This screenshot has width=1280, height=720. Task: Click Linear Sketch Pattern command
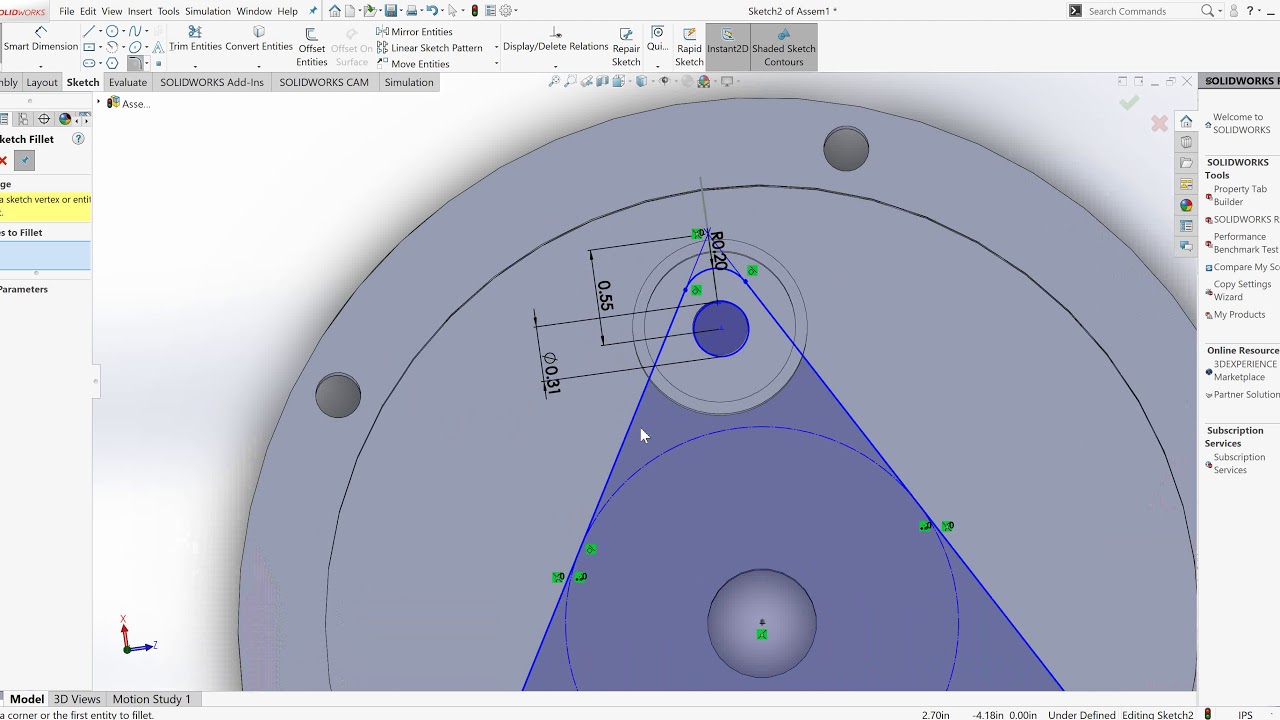pyautogui.click(x=429, y=48)
